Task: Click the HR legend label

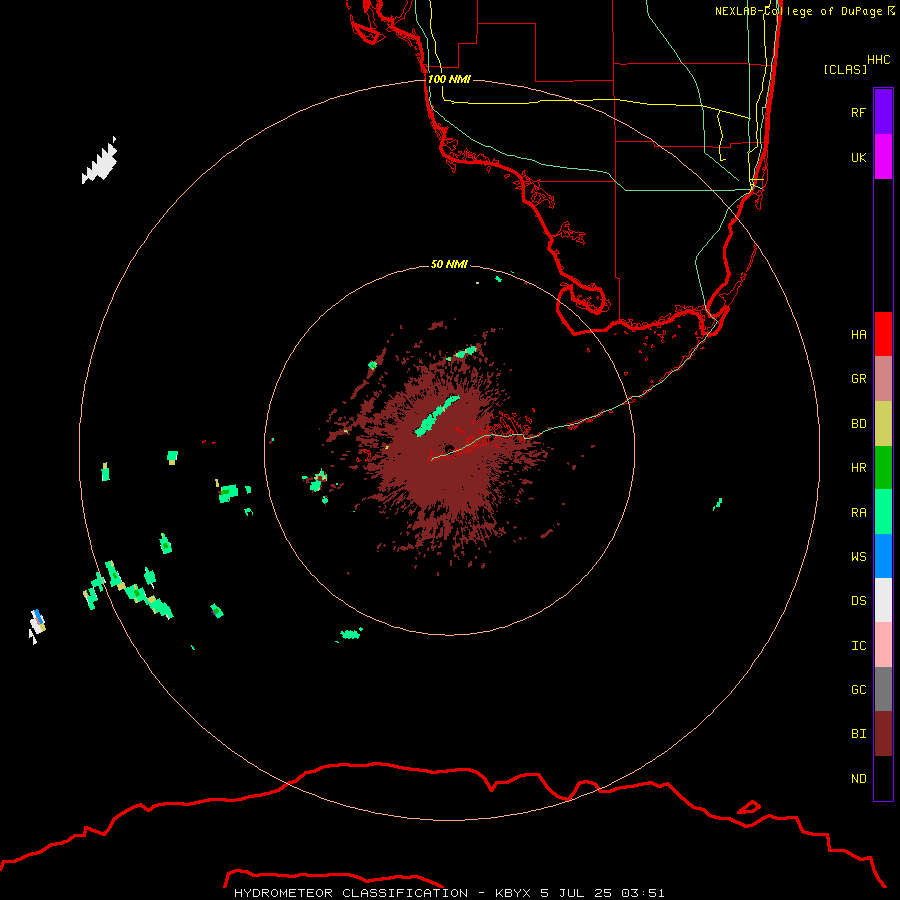Action: click(858, 468)
